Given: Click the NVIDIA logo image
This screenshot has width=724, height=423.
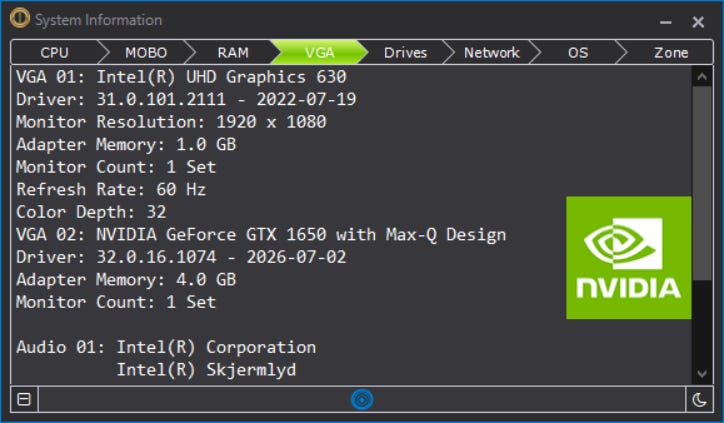Looking at the screenshot, I should [x=628, y=258].
